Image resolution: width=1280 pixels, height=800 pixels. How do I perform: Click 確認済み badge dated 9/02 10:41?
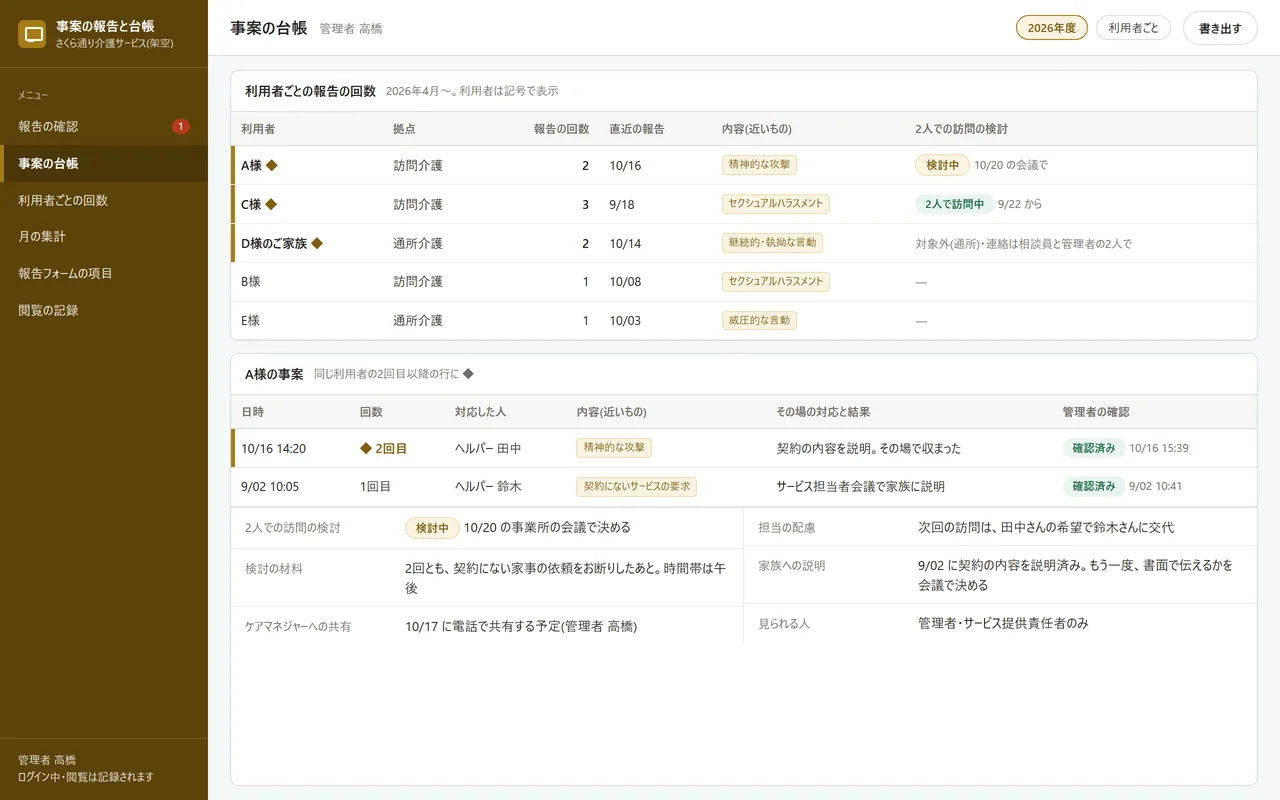[x=1094, y=487]
